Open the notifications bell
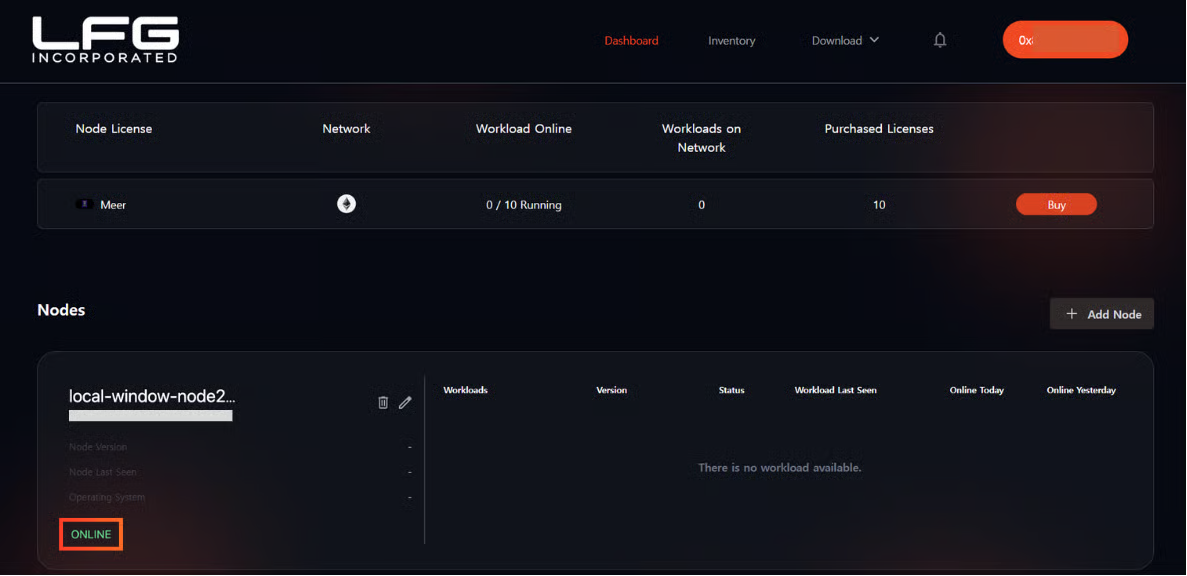The image size is (1187, 576). (940, 40)
